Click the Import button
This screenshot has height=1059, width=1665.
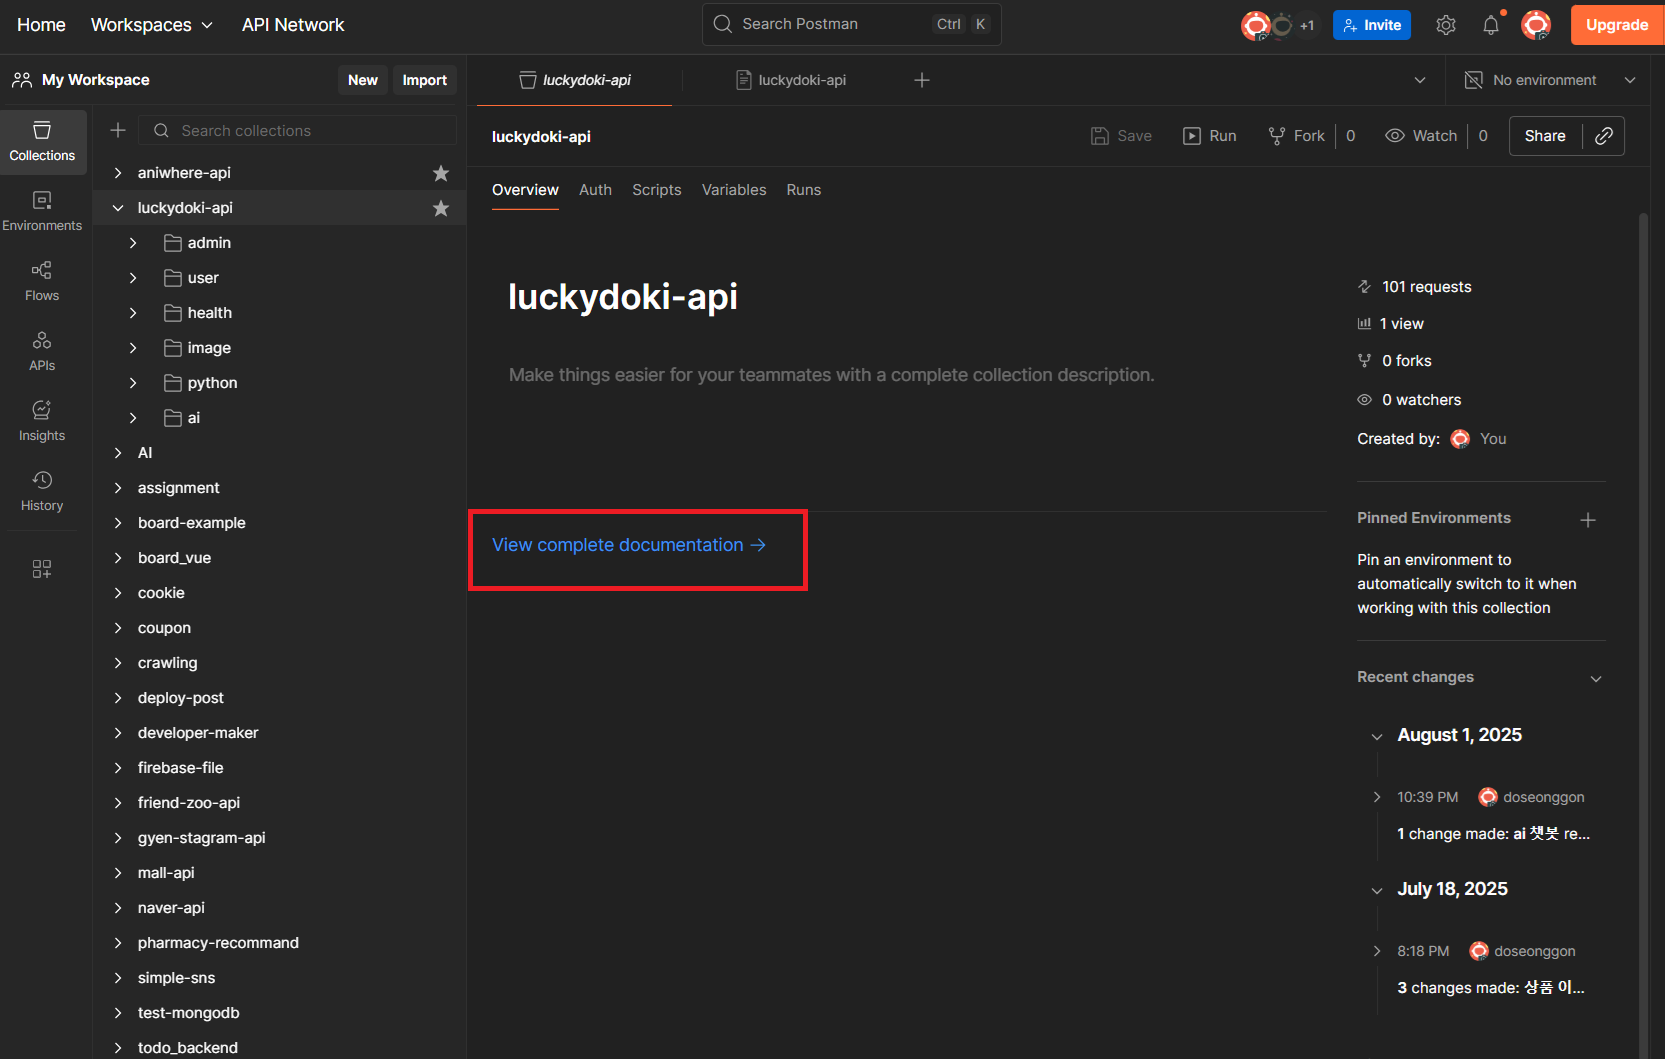pos(425,80)
